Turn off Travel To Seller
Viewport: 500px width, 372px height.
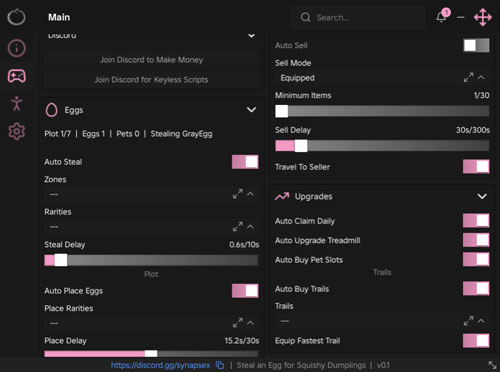(x=476, y=166)
